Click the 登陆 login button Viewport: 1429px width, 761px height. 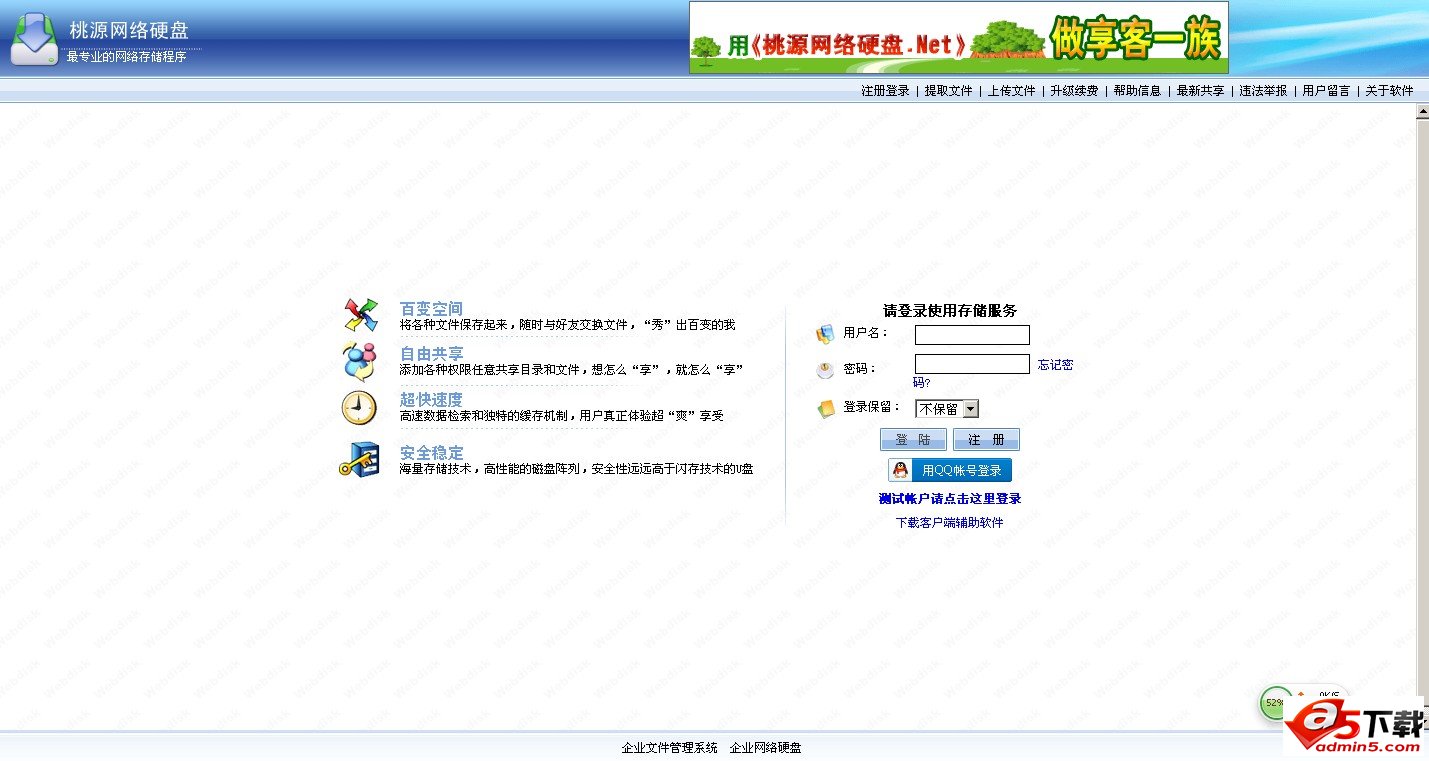coord(913,440)
